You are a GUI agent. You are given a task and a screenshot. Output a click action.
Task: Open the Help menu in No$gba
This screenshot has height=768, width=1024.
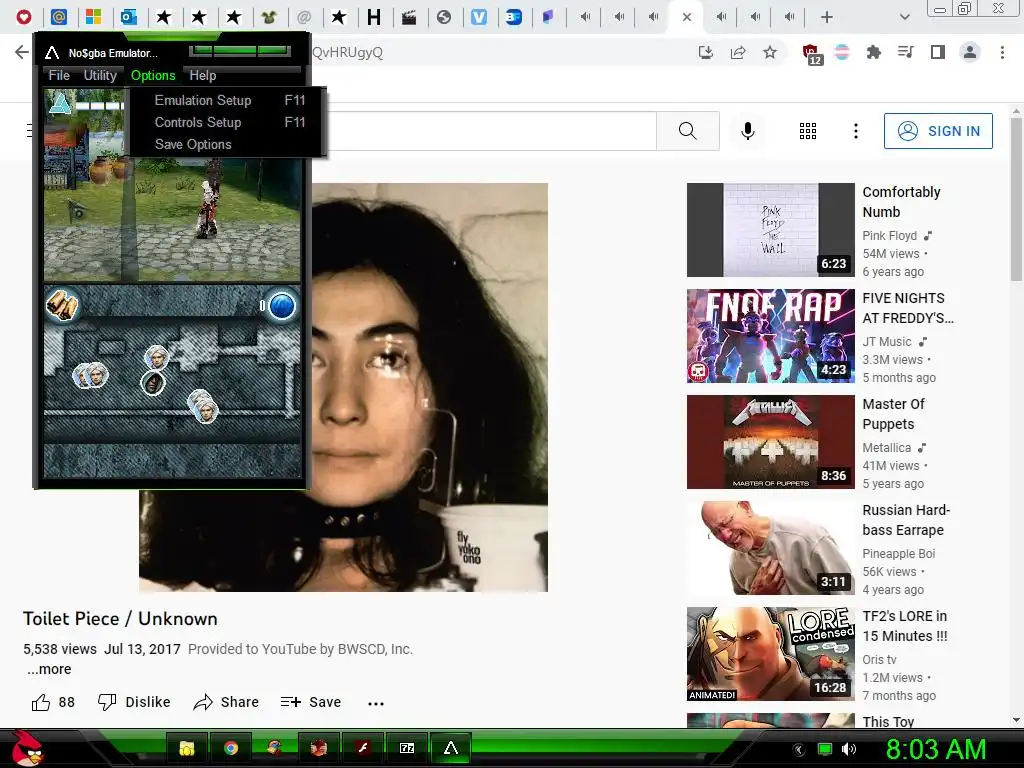coord(202,75)
